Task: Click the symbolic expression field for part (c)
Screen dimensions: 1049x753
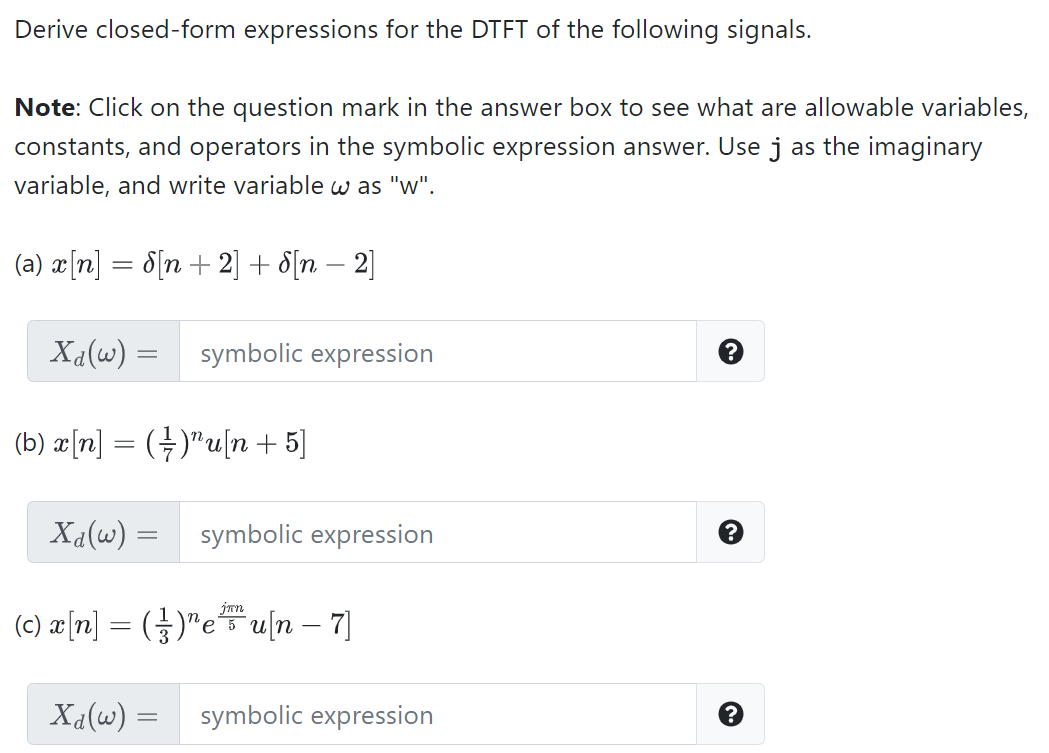Action: (437, 714)
